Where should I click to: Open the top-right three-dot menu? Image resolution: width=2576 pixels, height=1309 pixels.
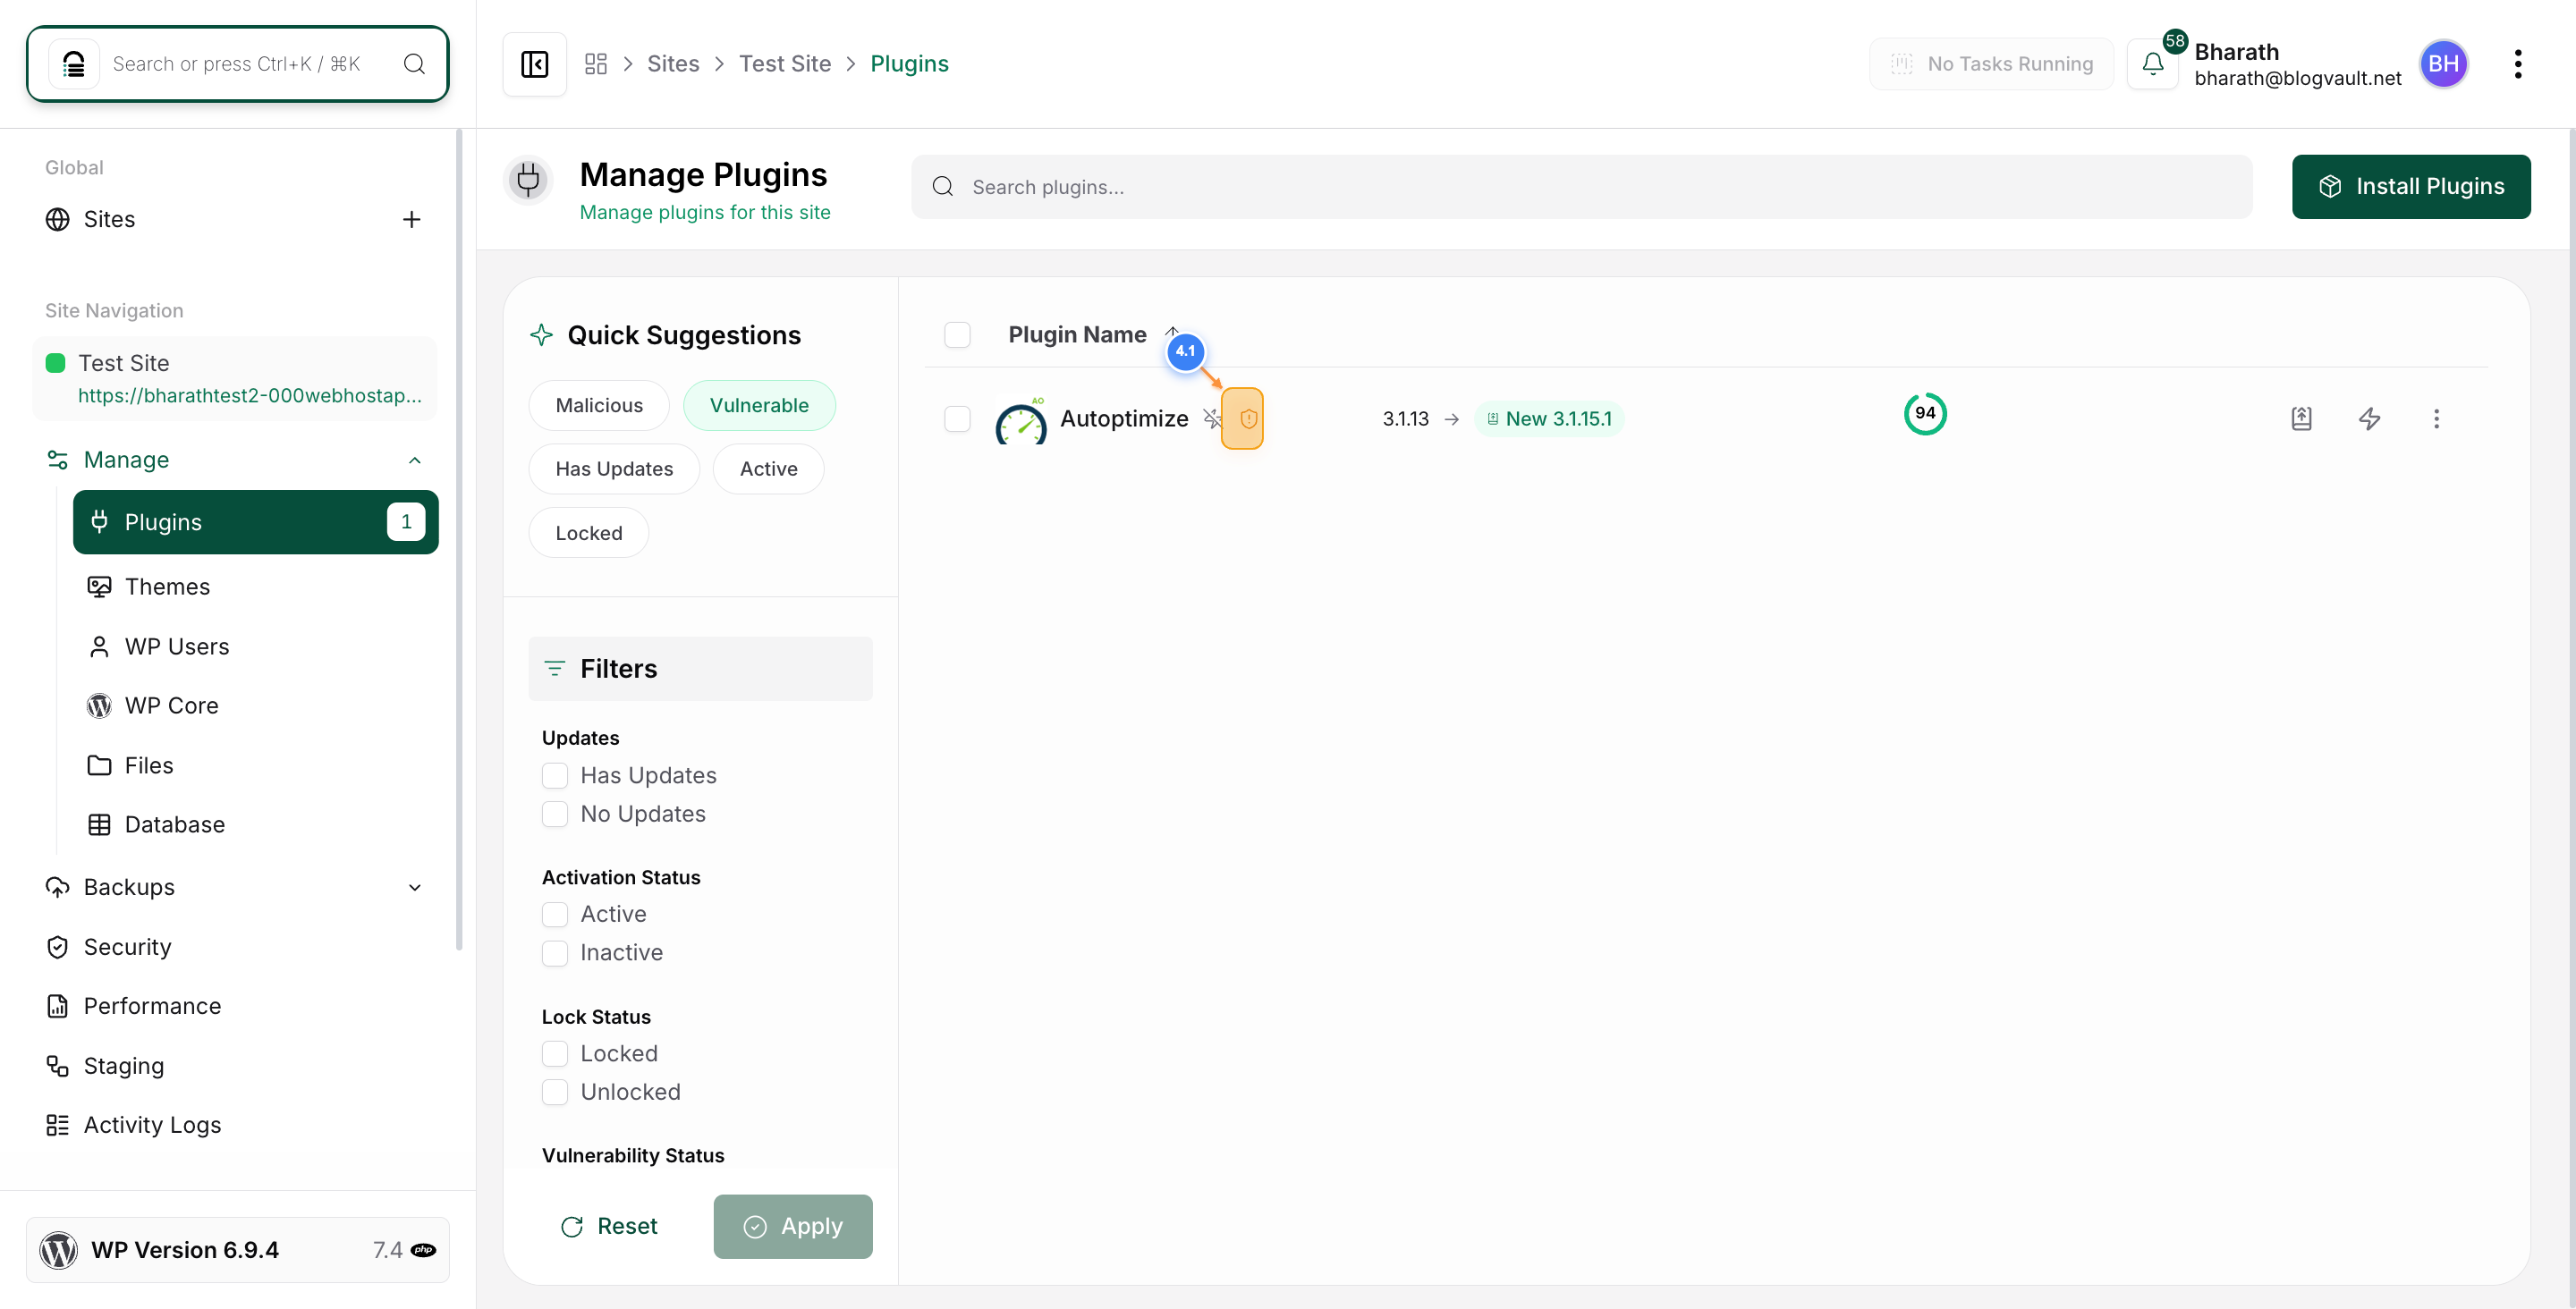pyautogui.click(x=2517, y=64)
